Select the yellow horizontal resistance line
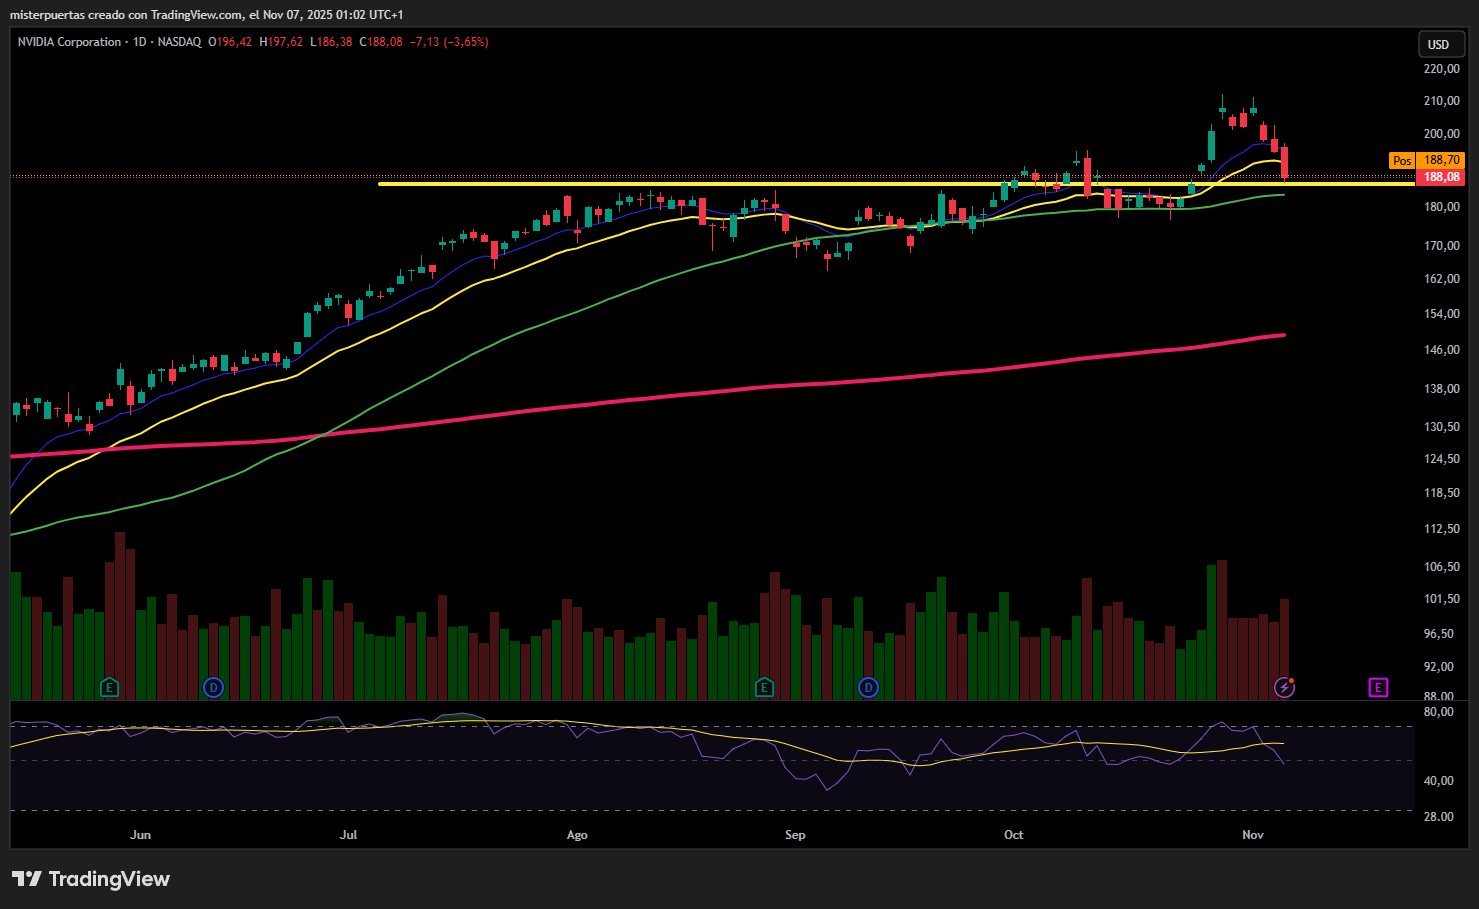 (896, 184)
